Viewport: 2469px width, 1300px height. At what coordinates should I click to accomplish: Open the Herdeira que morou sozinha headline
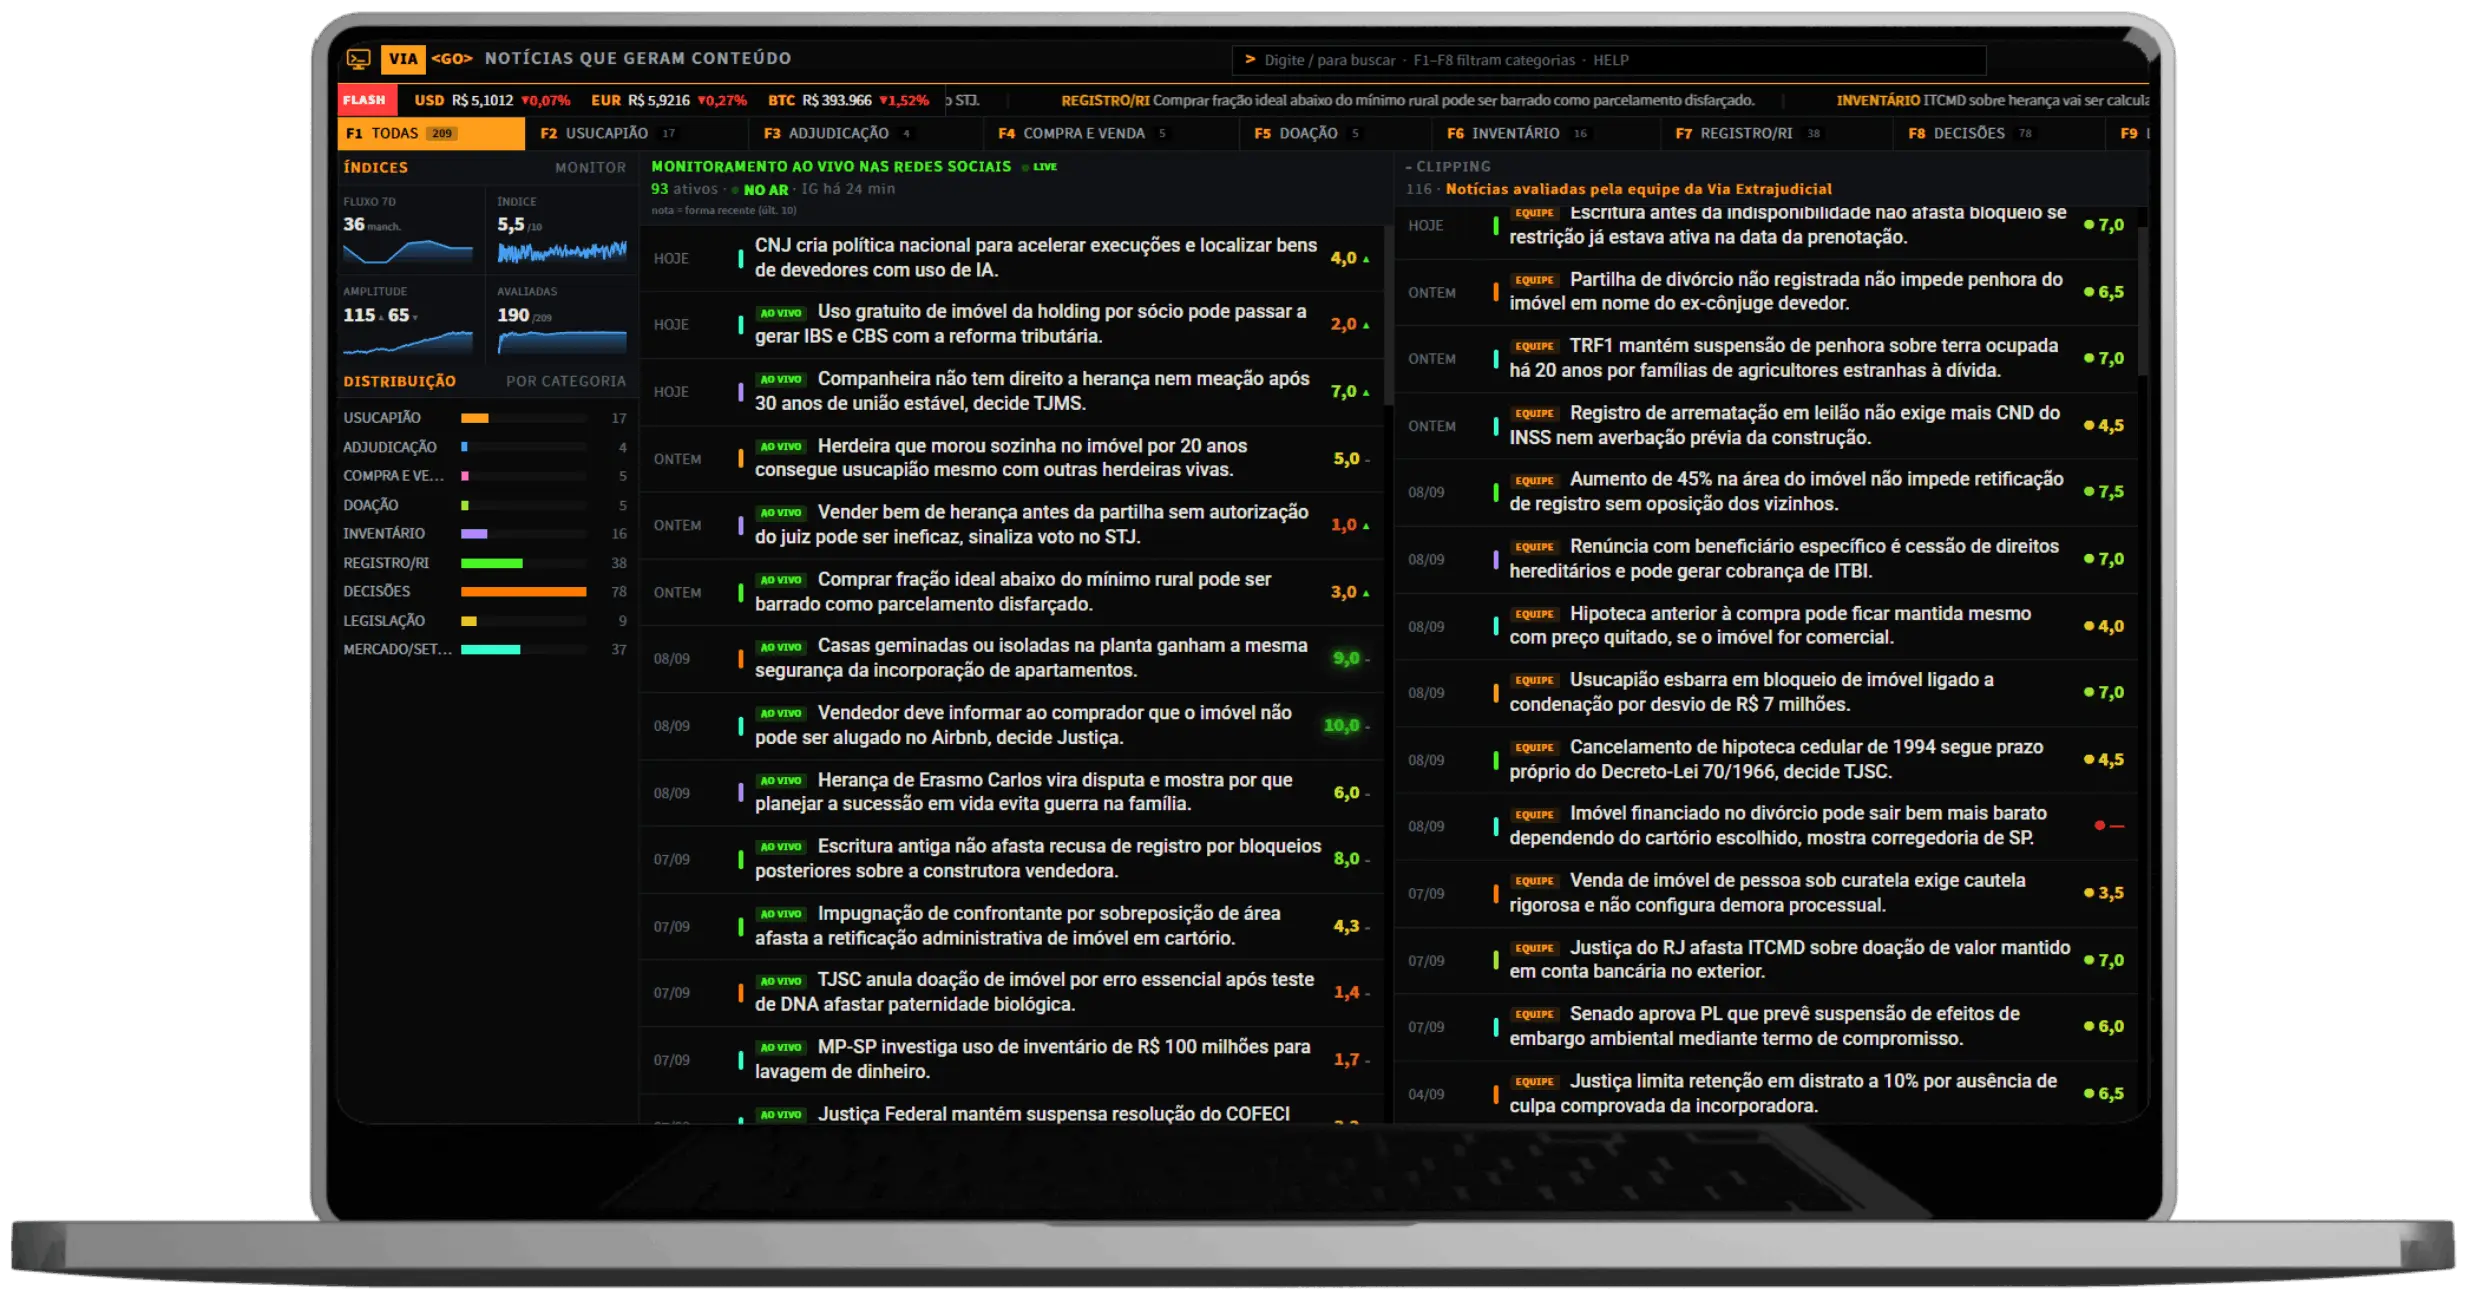click(x=1011, y=458)
